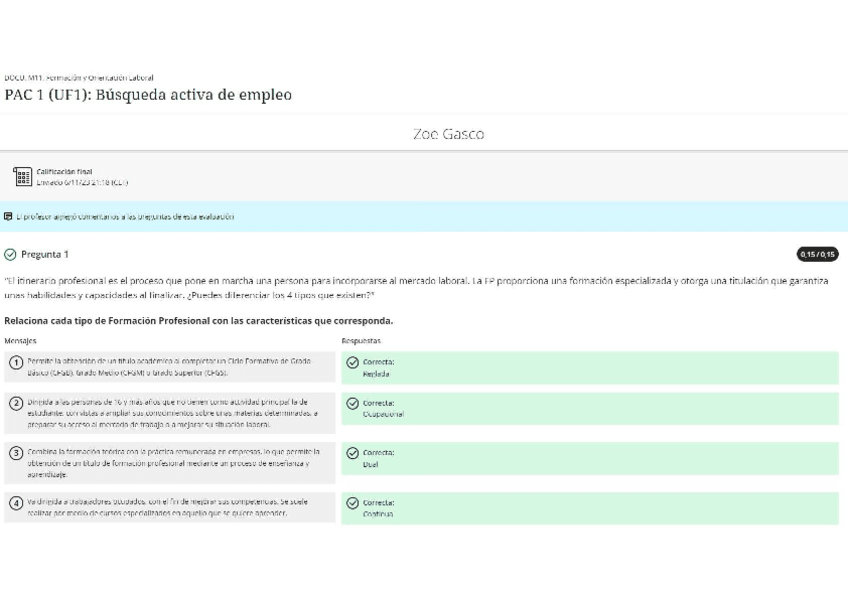
Task: Click the checkmark on the Reglada answer
Action: (x=352, y=363)
